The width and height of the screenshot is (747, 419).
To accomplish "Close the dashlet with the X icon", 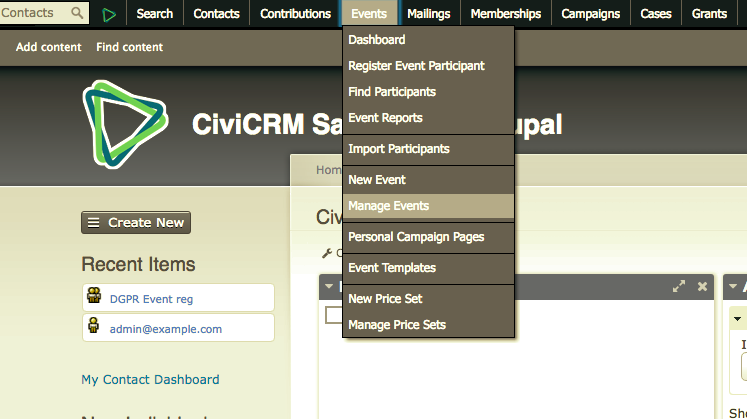I will 702,286.
